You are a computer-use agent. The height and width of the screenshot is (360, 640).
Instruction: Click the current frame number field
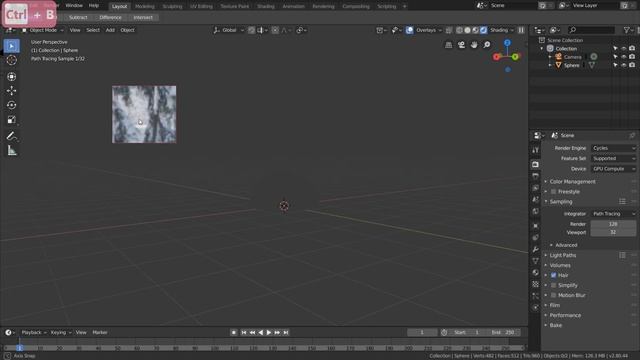tap(422, 333)
